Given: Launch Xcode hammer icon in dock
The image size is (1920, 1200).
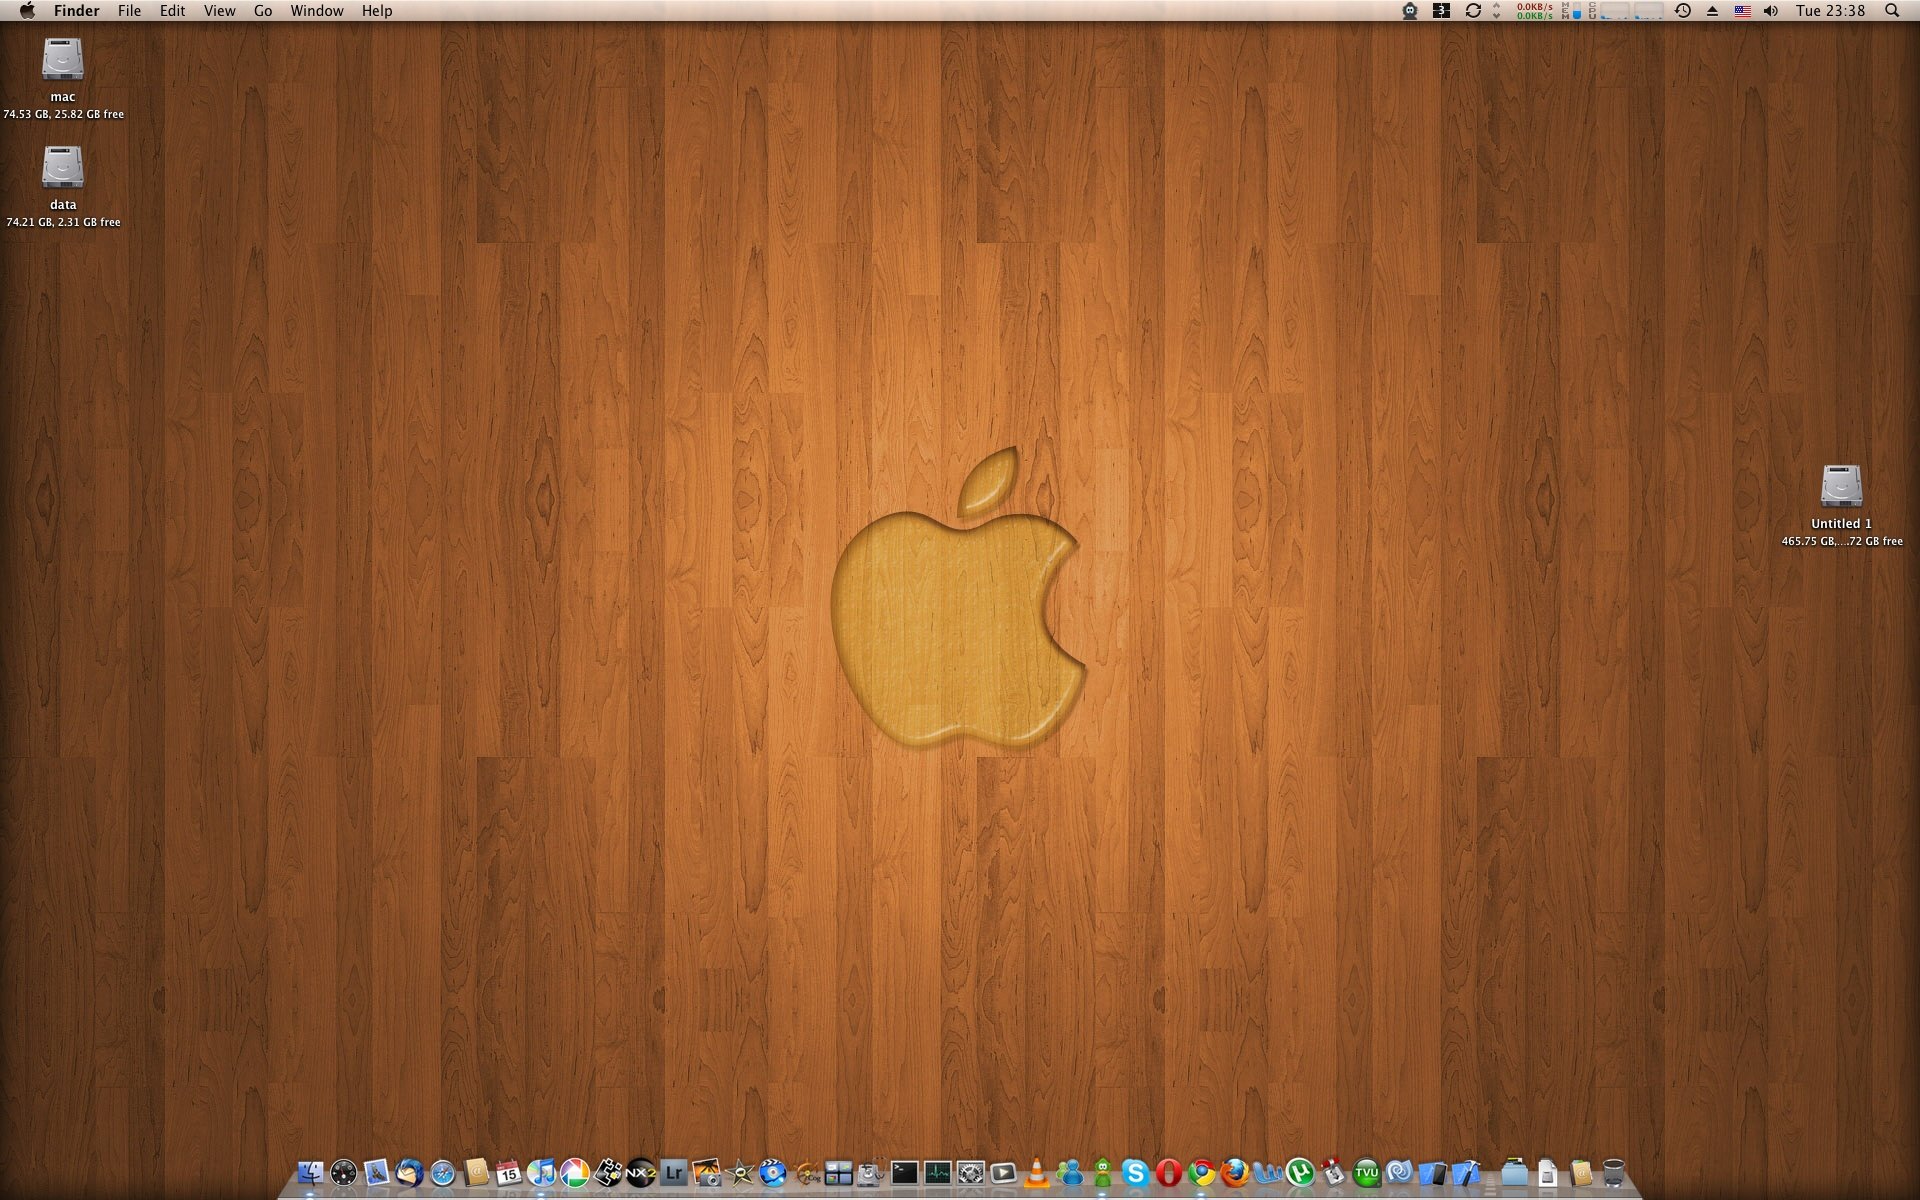Looking at the screenshot, I should (1466, 1172).
